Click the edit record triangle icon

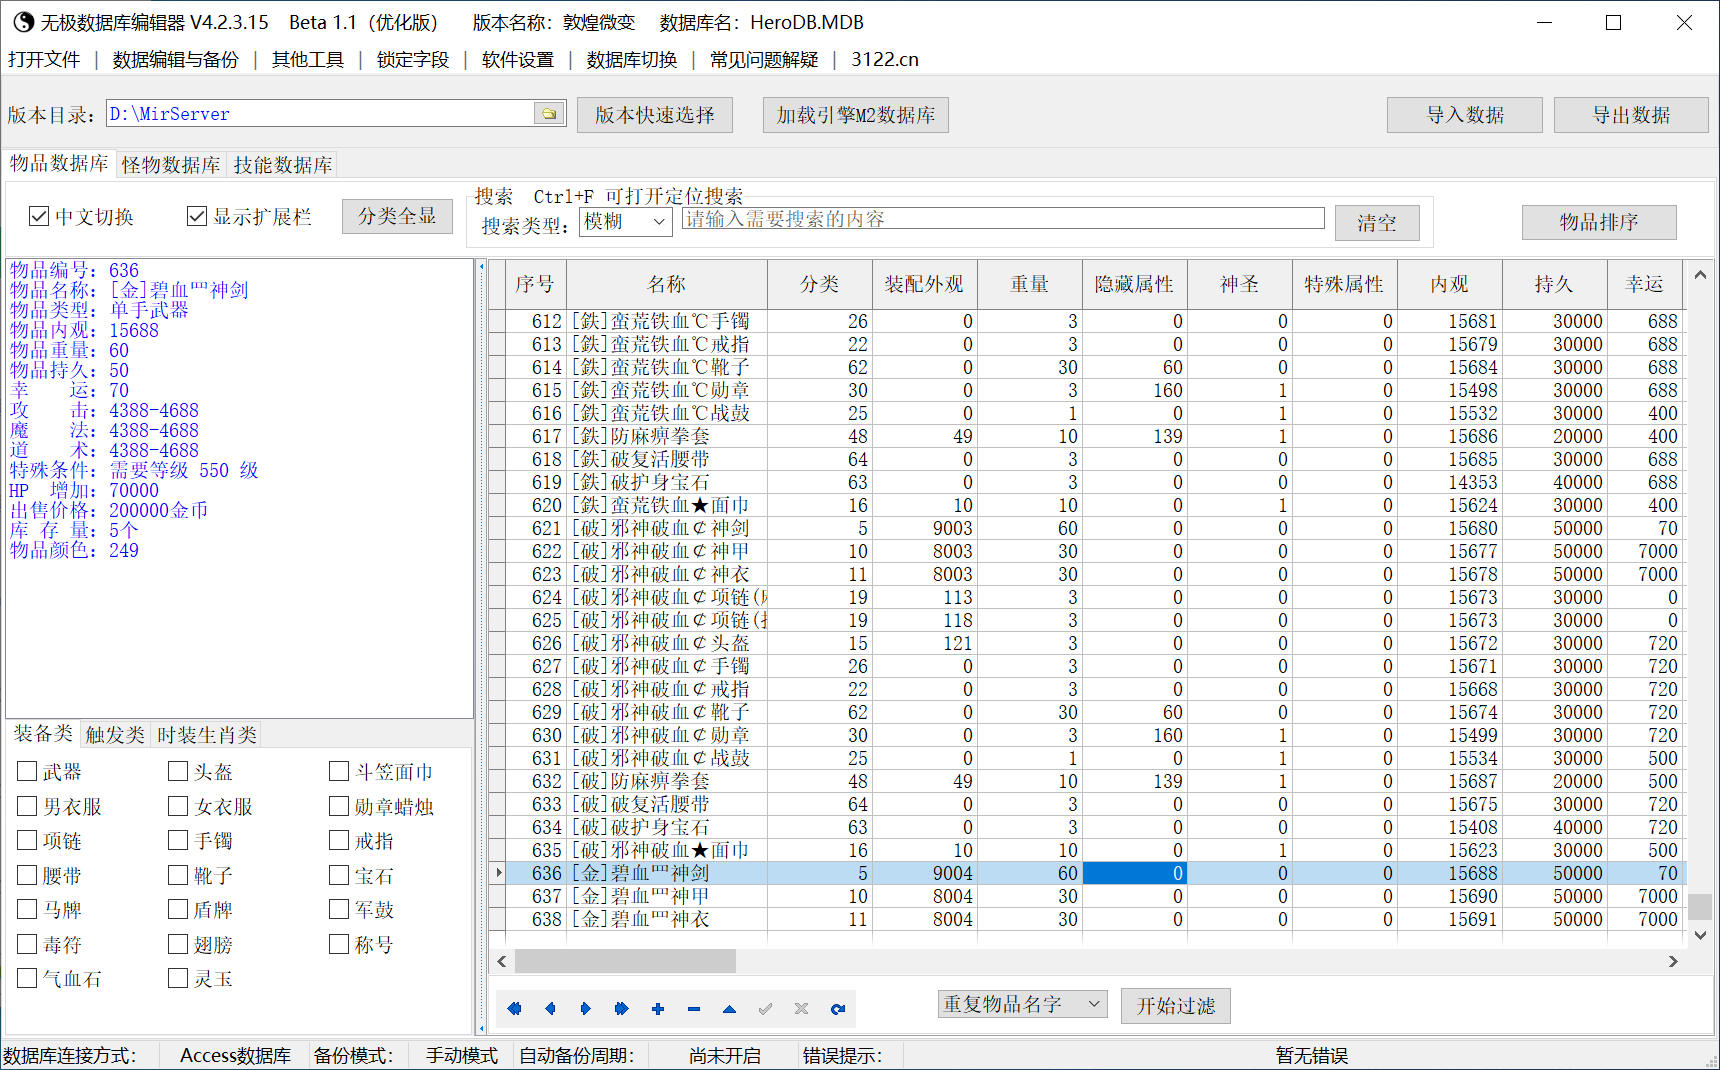[729, 1009]
